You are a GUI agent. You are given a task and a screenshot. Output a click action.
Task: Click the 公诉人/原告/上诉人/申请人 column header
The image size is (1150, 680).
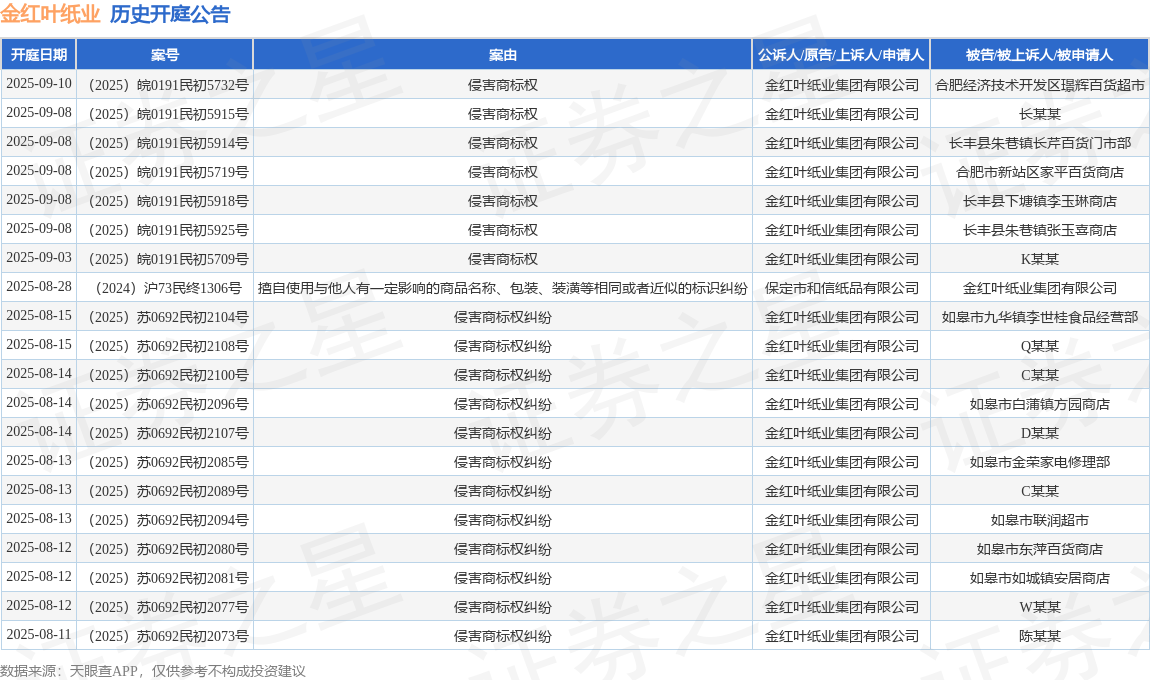coord(841,55)
